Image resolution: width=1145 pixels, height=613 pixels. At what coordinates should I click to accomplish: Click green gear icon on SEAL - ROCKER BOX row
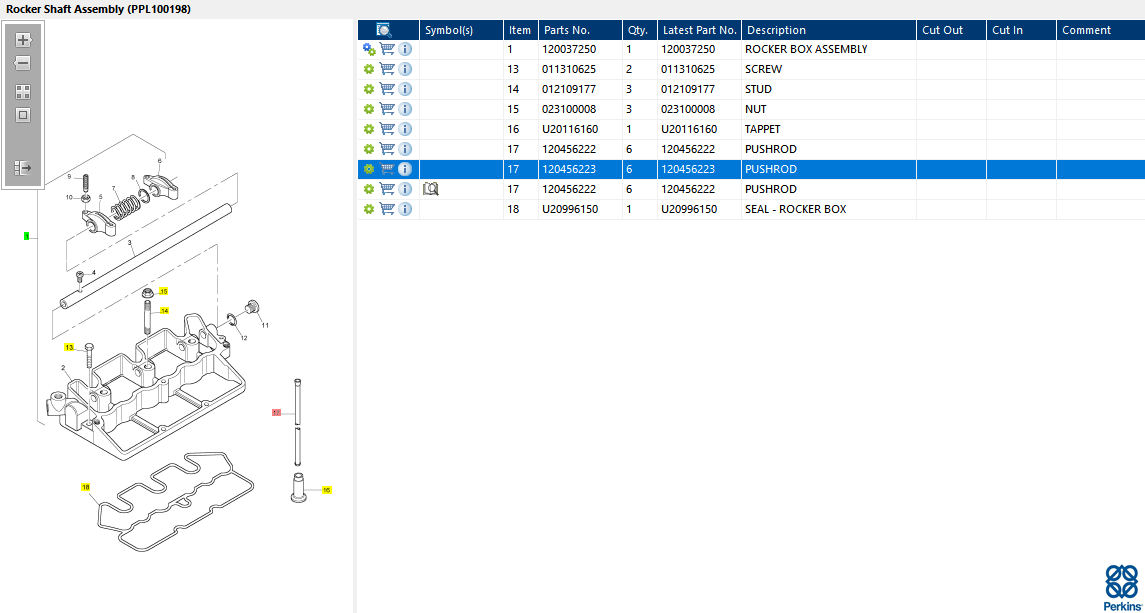click(x=369, y=209)
